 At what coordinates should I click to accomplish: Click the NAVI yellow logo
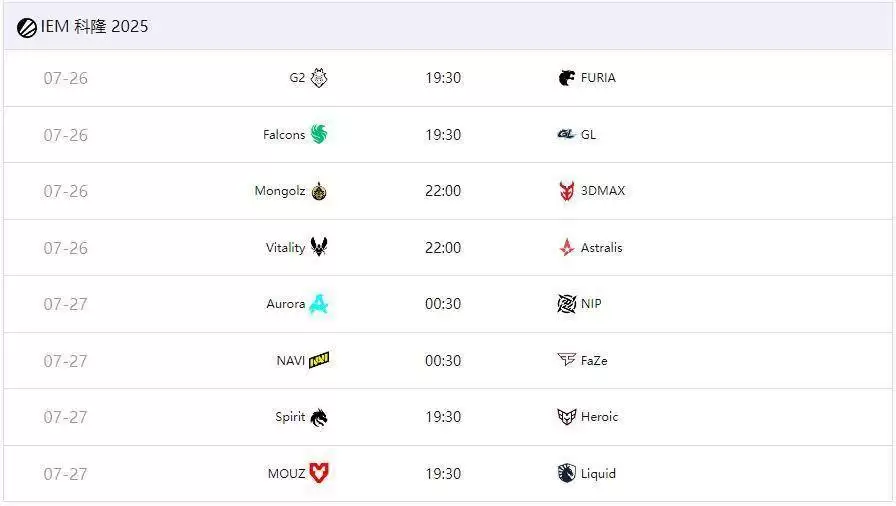(x=319, y=360)
